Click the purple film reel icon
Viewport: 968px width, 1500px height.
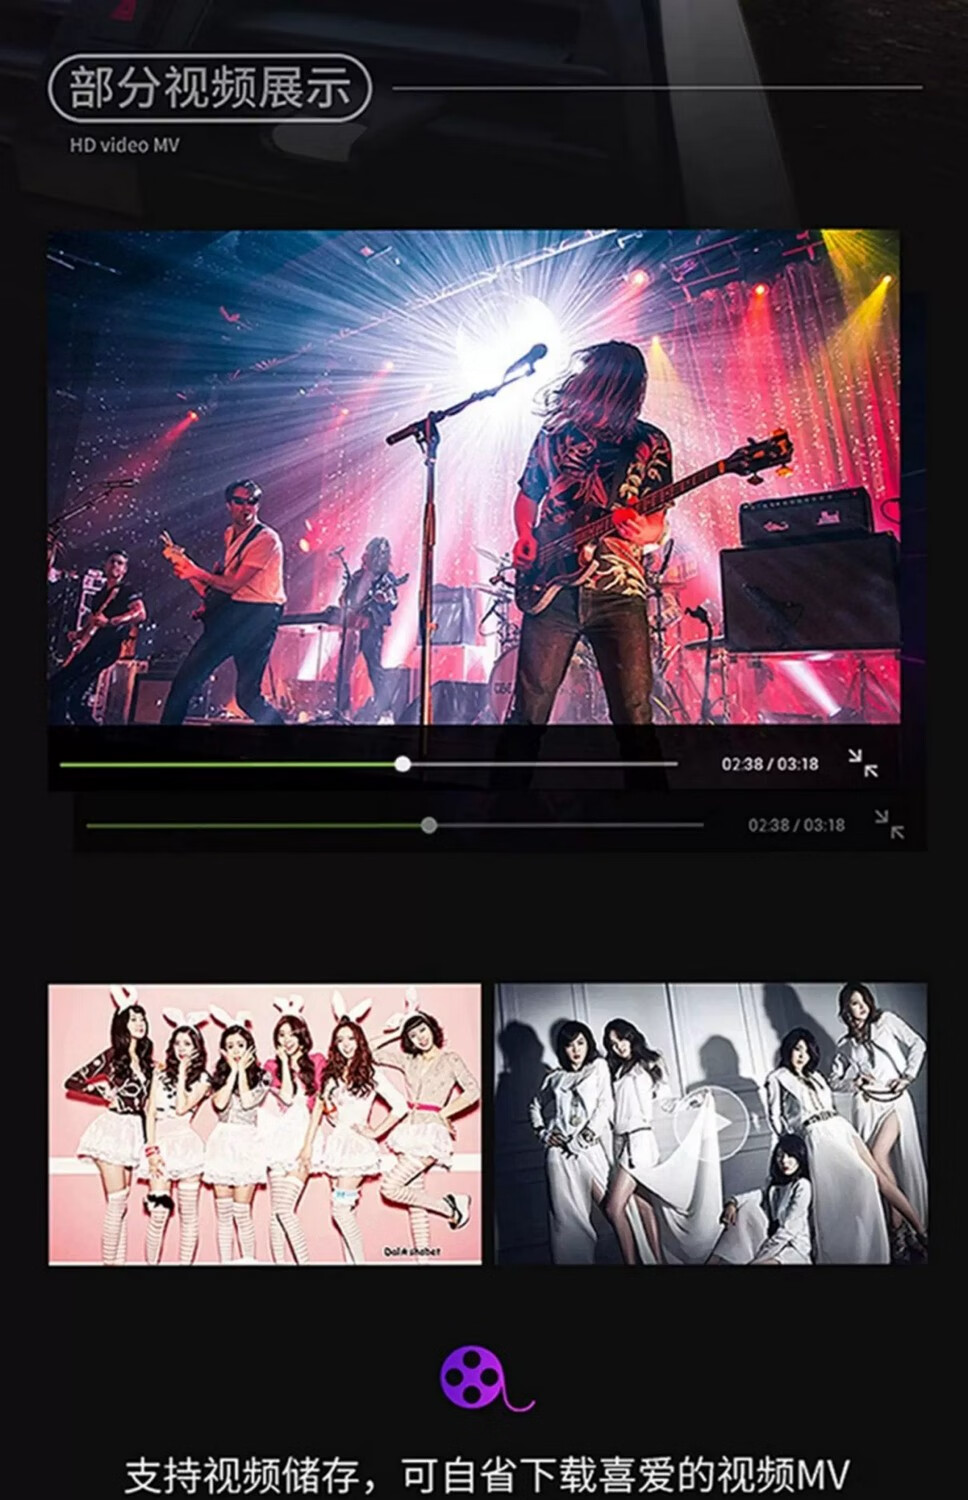pyautogui.click(x=486, y=1378)
